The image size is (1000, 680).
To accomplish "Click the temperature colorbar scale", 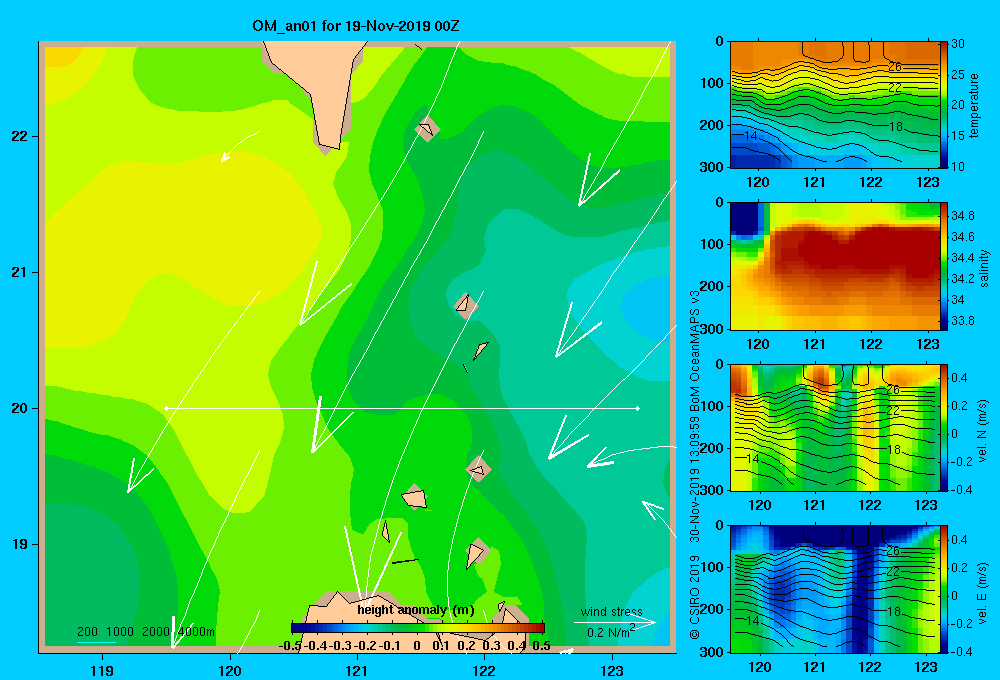I will click(943, 105).
